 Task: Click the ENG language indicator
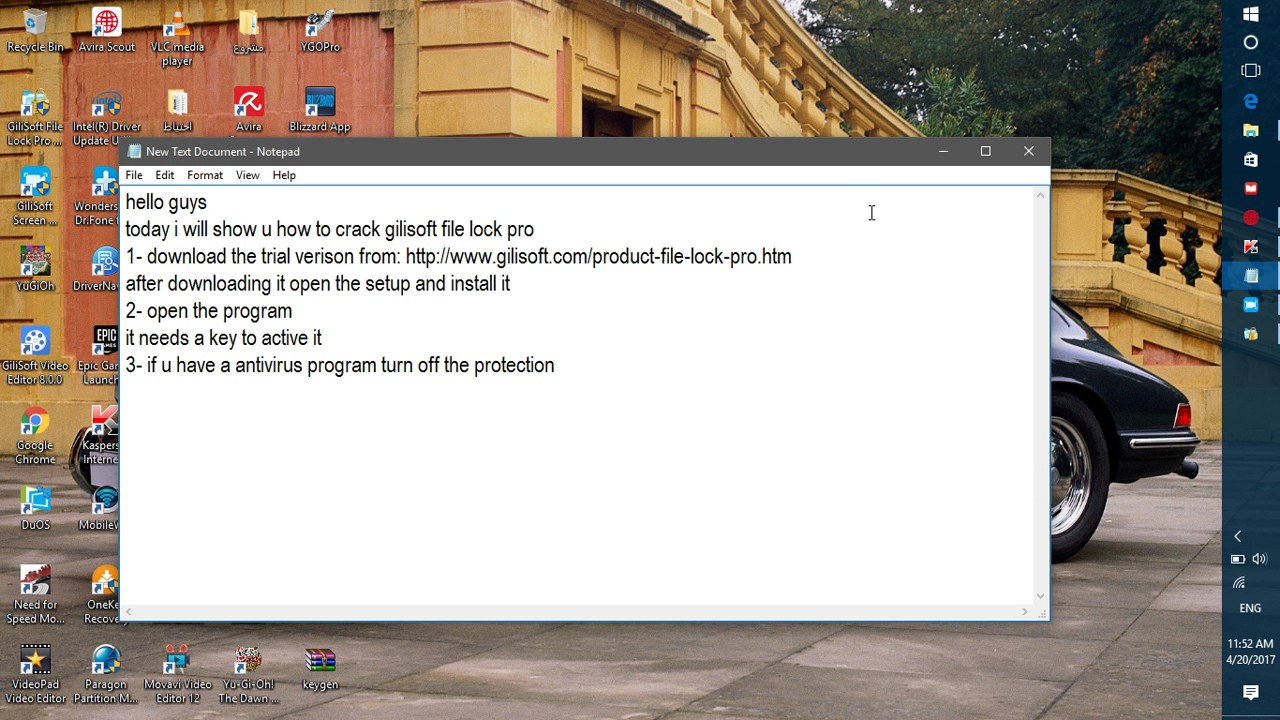click(1251, 608)
